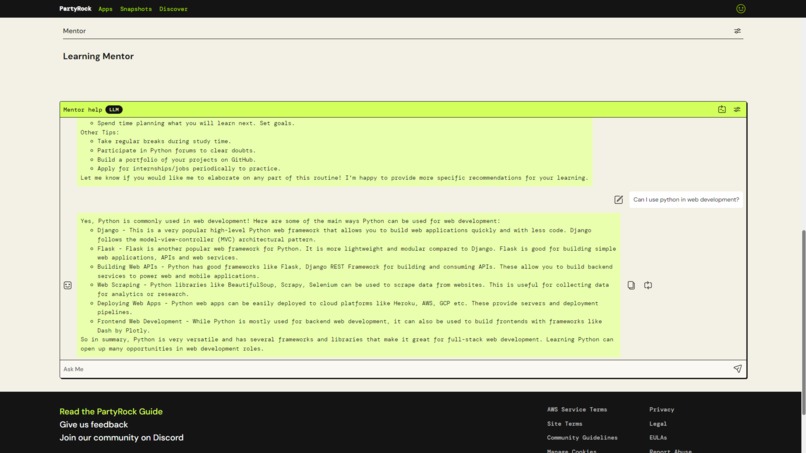Click the 'Deploying Web Apps' bullet text

pos(347,307)
